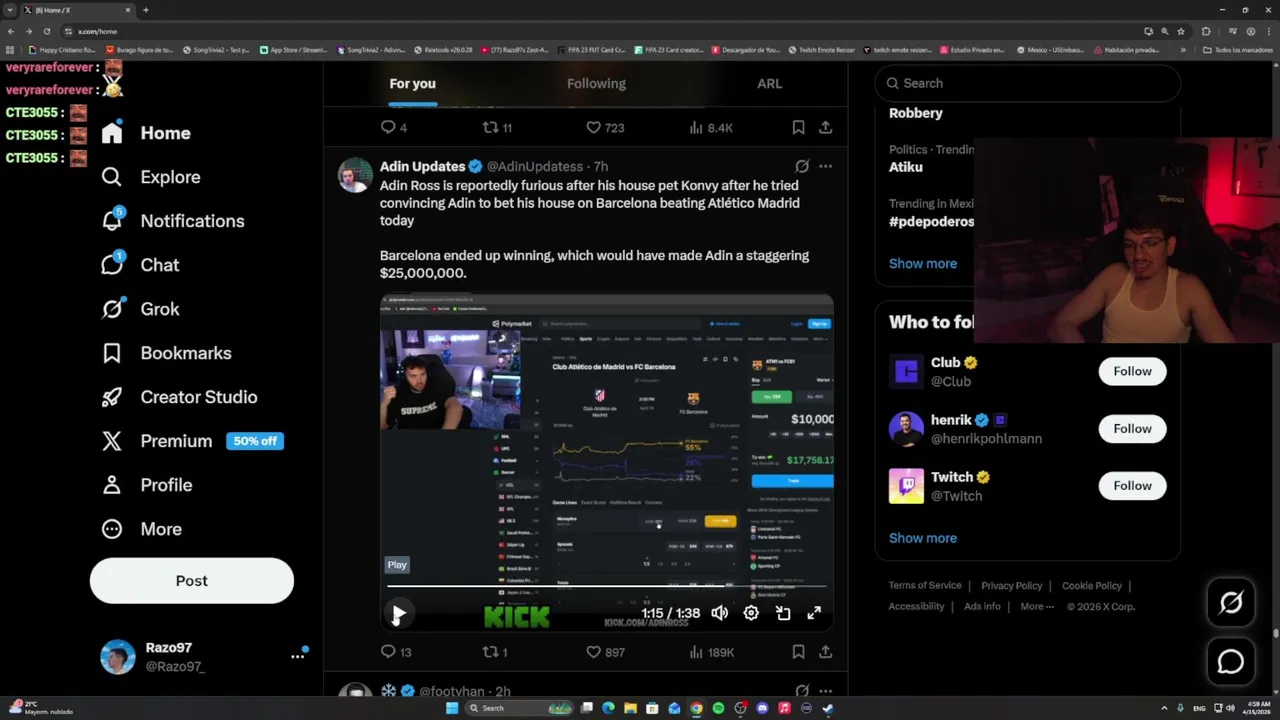1280x720 pixels.
Task: Expand footer More options
Action: point(1036,606)
